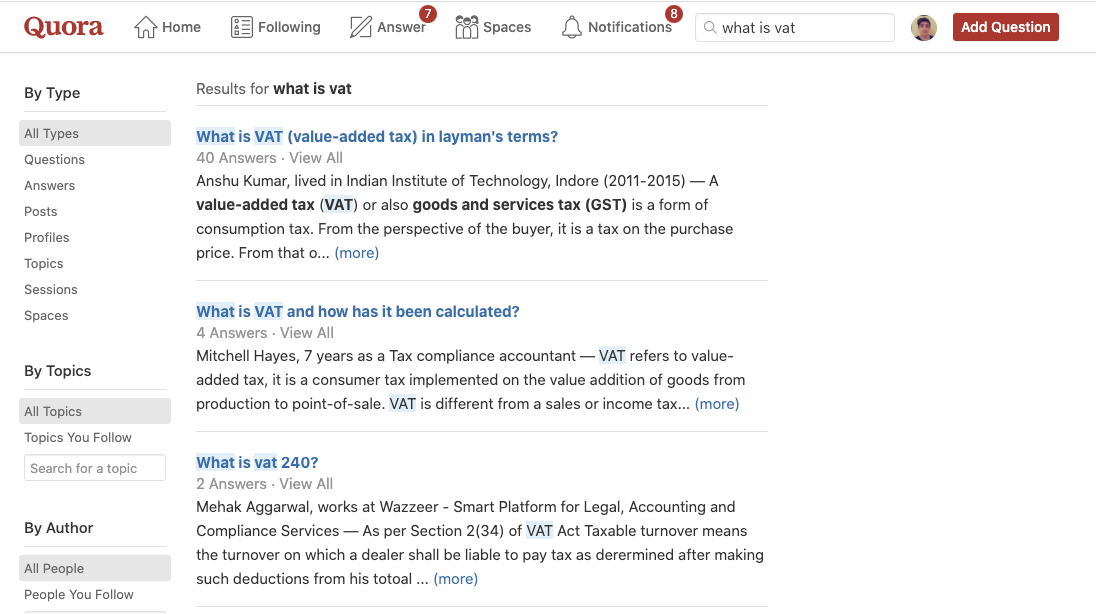Filter results by Profiles type
The width and height of the screenshot is (1096, 614).
coord(47,237)
